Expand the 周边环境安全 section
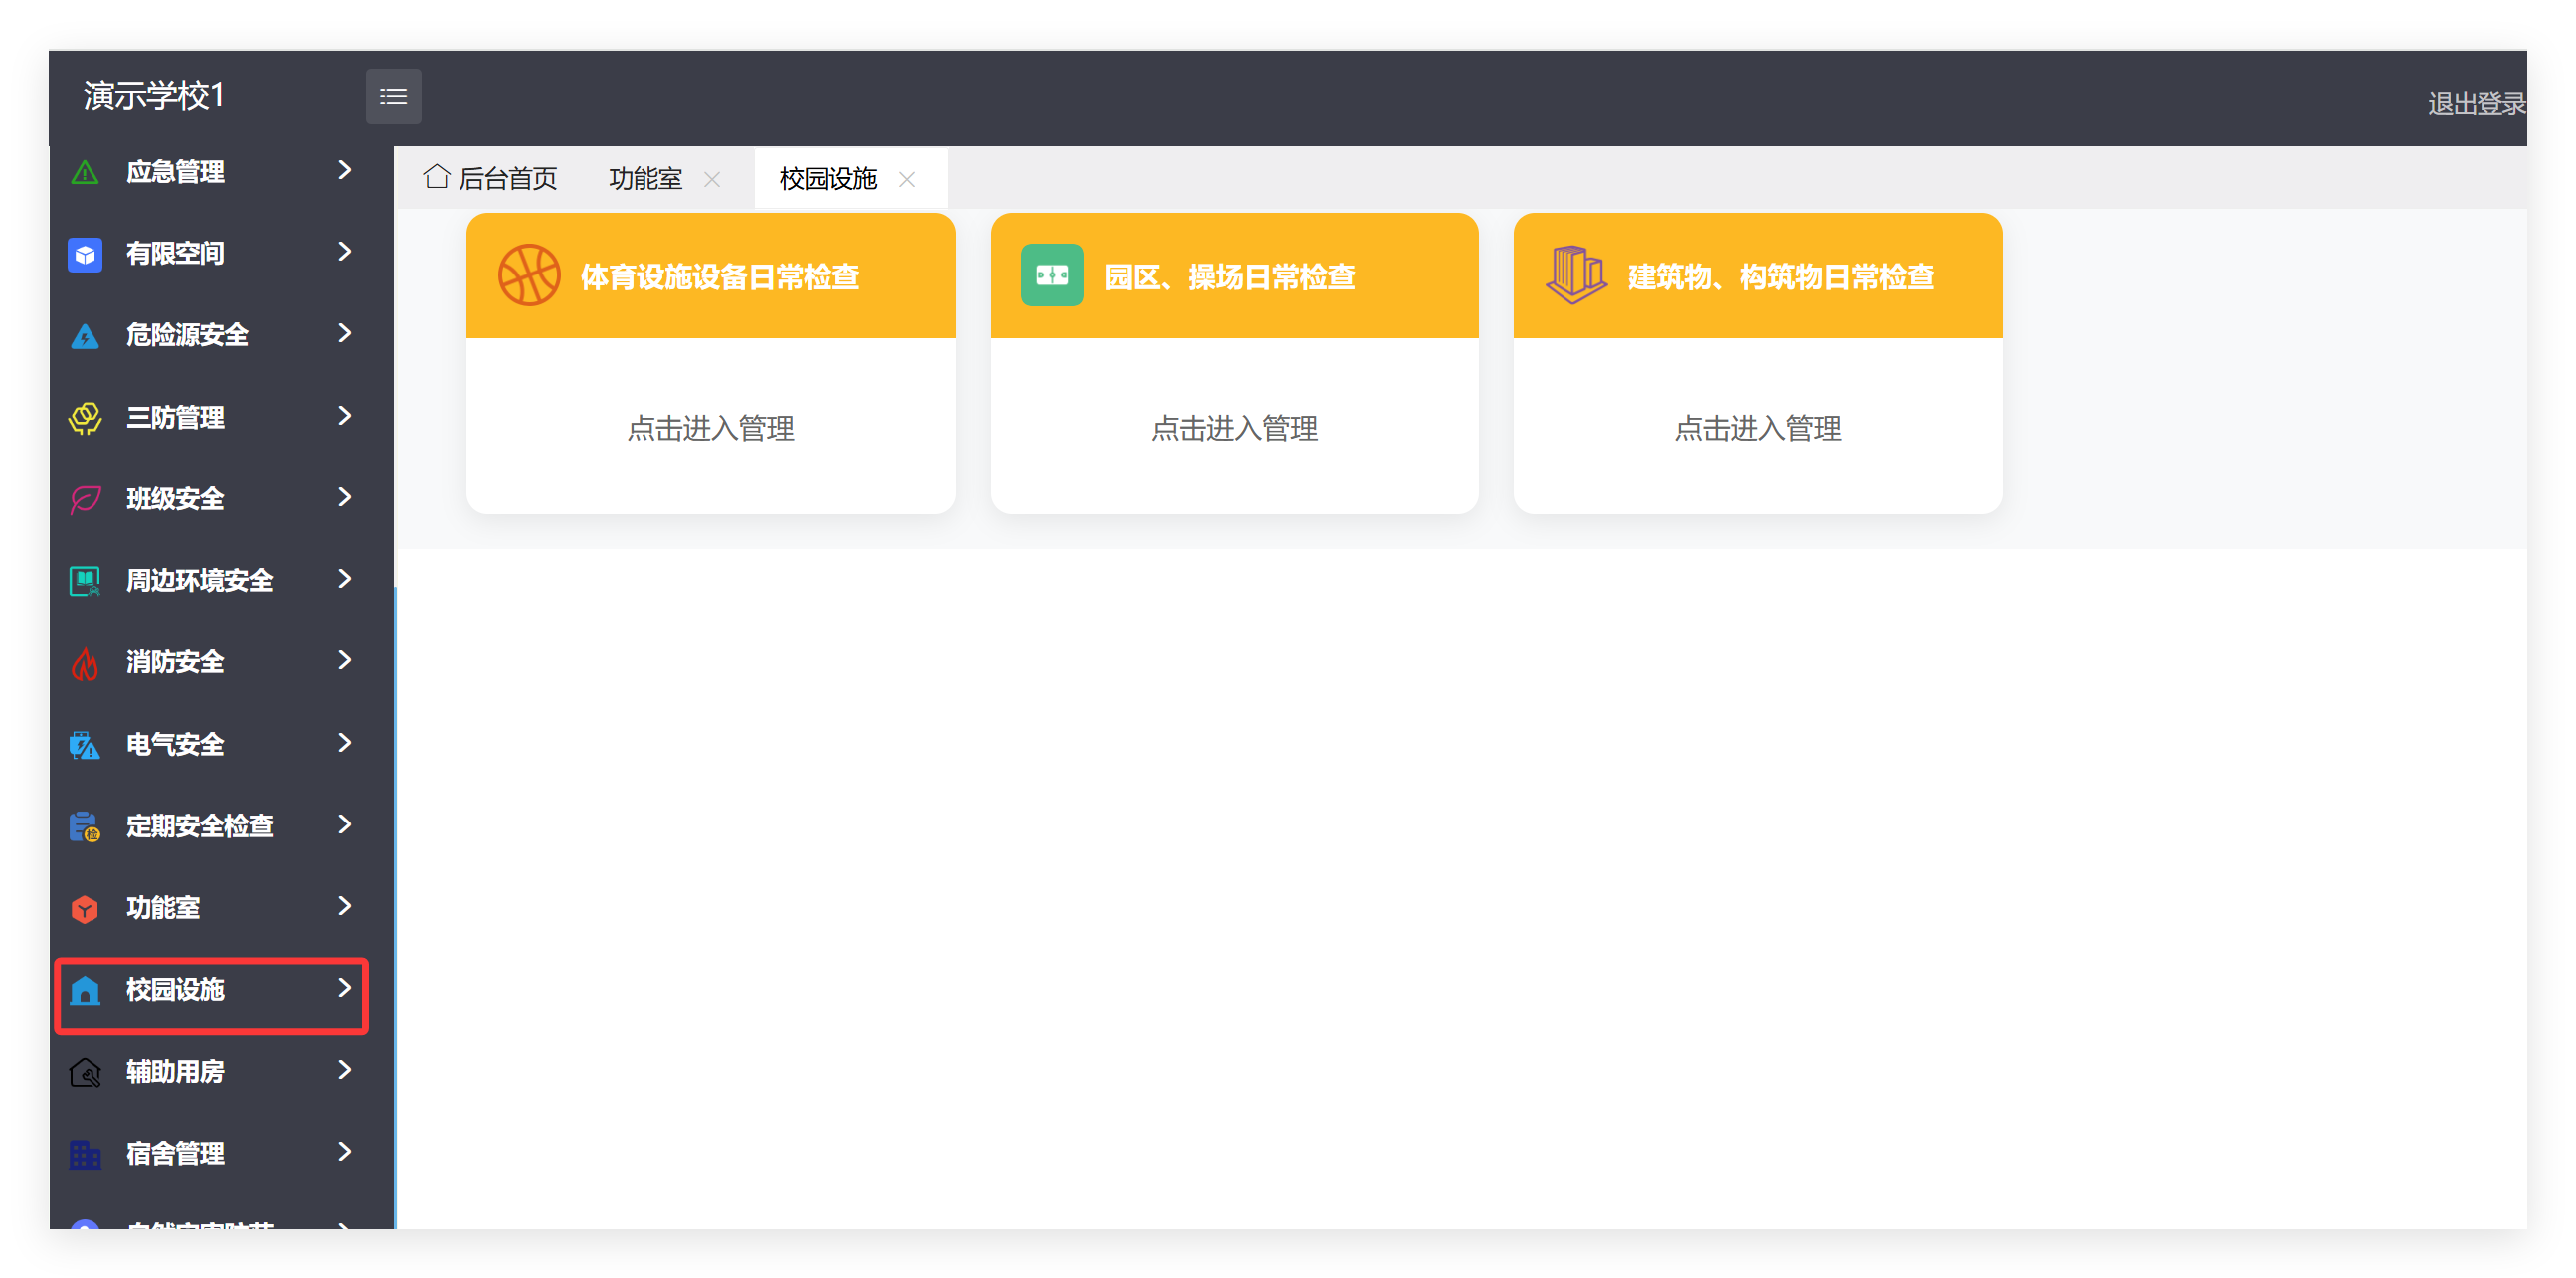Image resolution: width=2576 pixels, height=1278 pixels. pyautogui.click(x=345, y=580)
